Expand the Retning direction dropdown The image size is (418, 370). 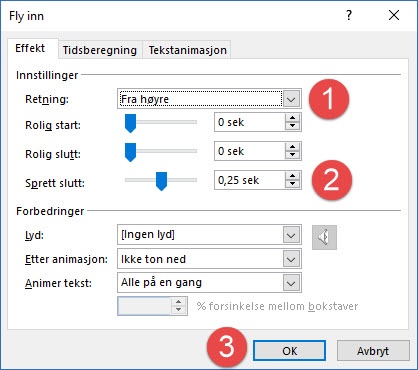tap(291, 99)
